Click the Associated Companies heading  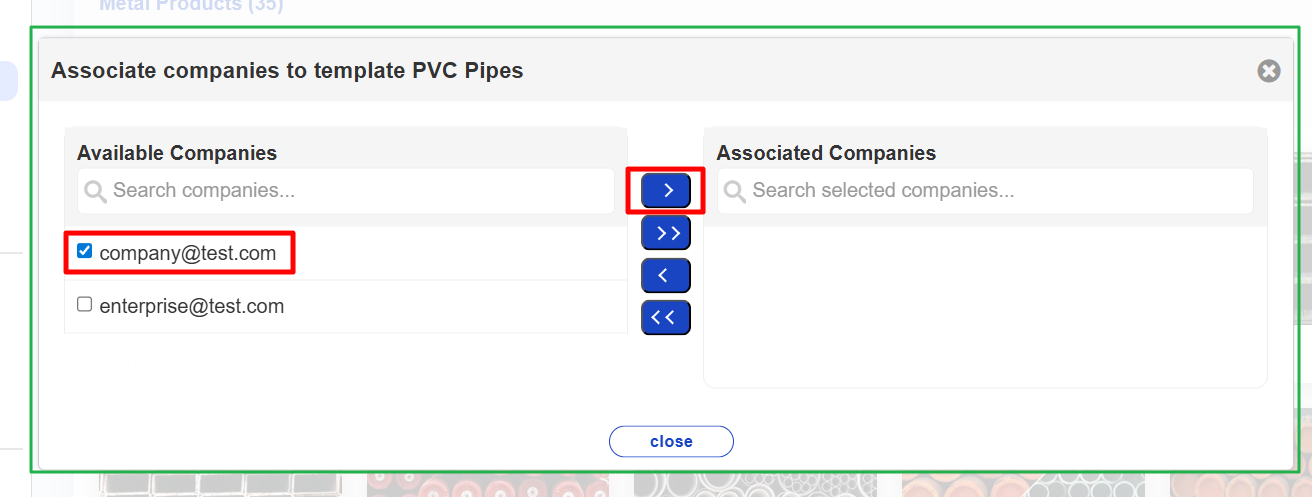826,153
